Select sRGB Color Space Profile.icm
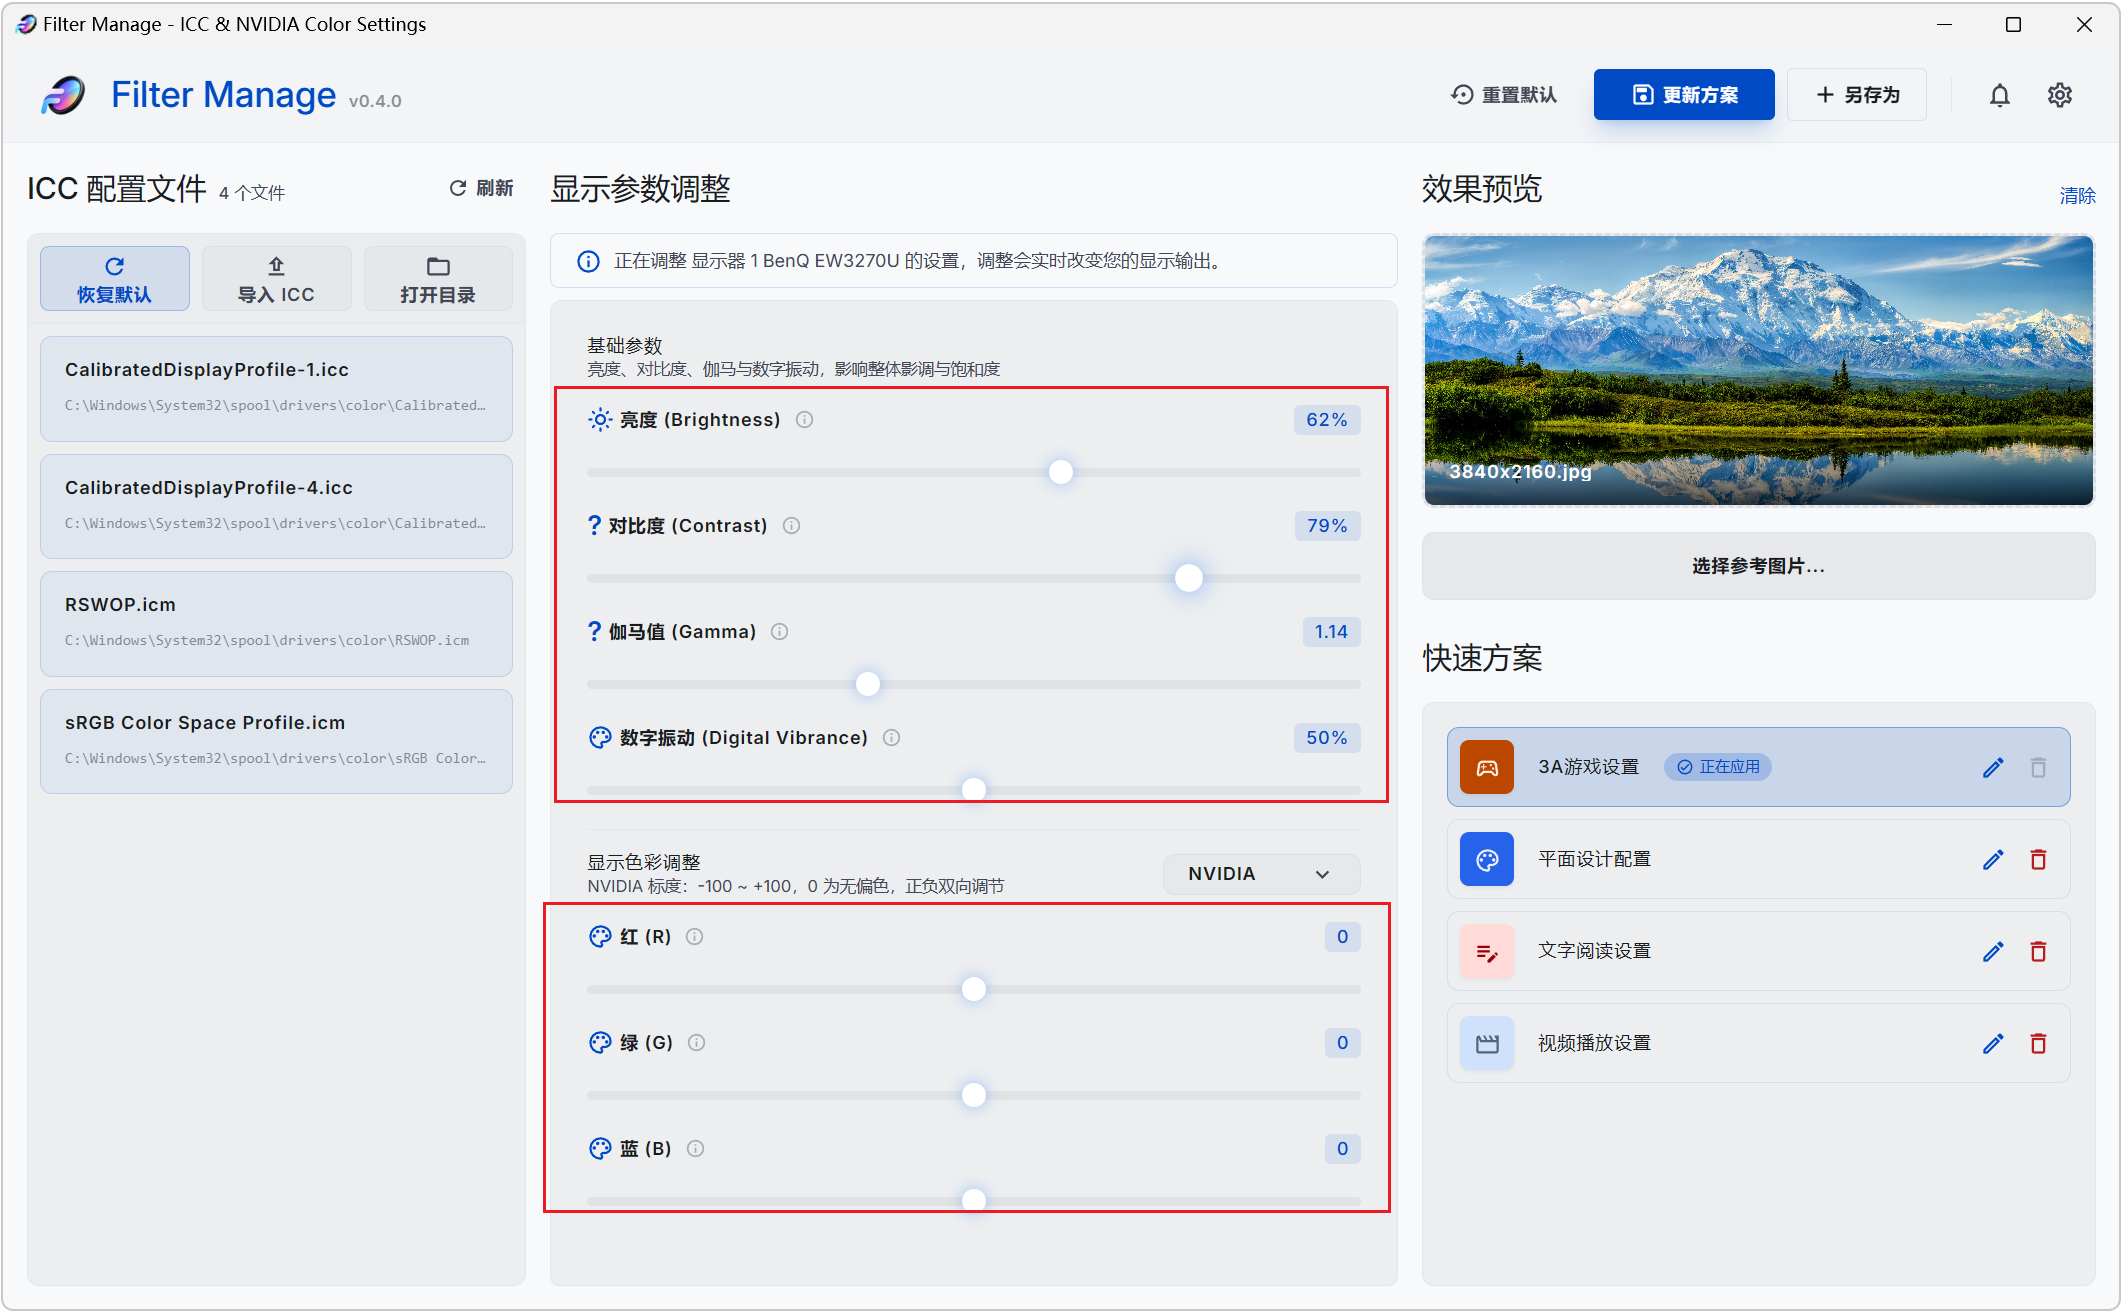This screenshot has width=2122, height=1313. pyautogui.click(x=276, y=742)
